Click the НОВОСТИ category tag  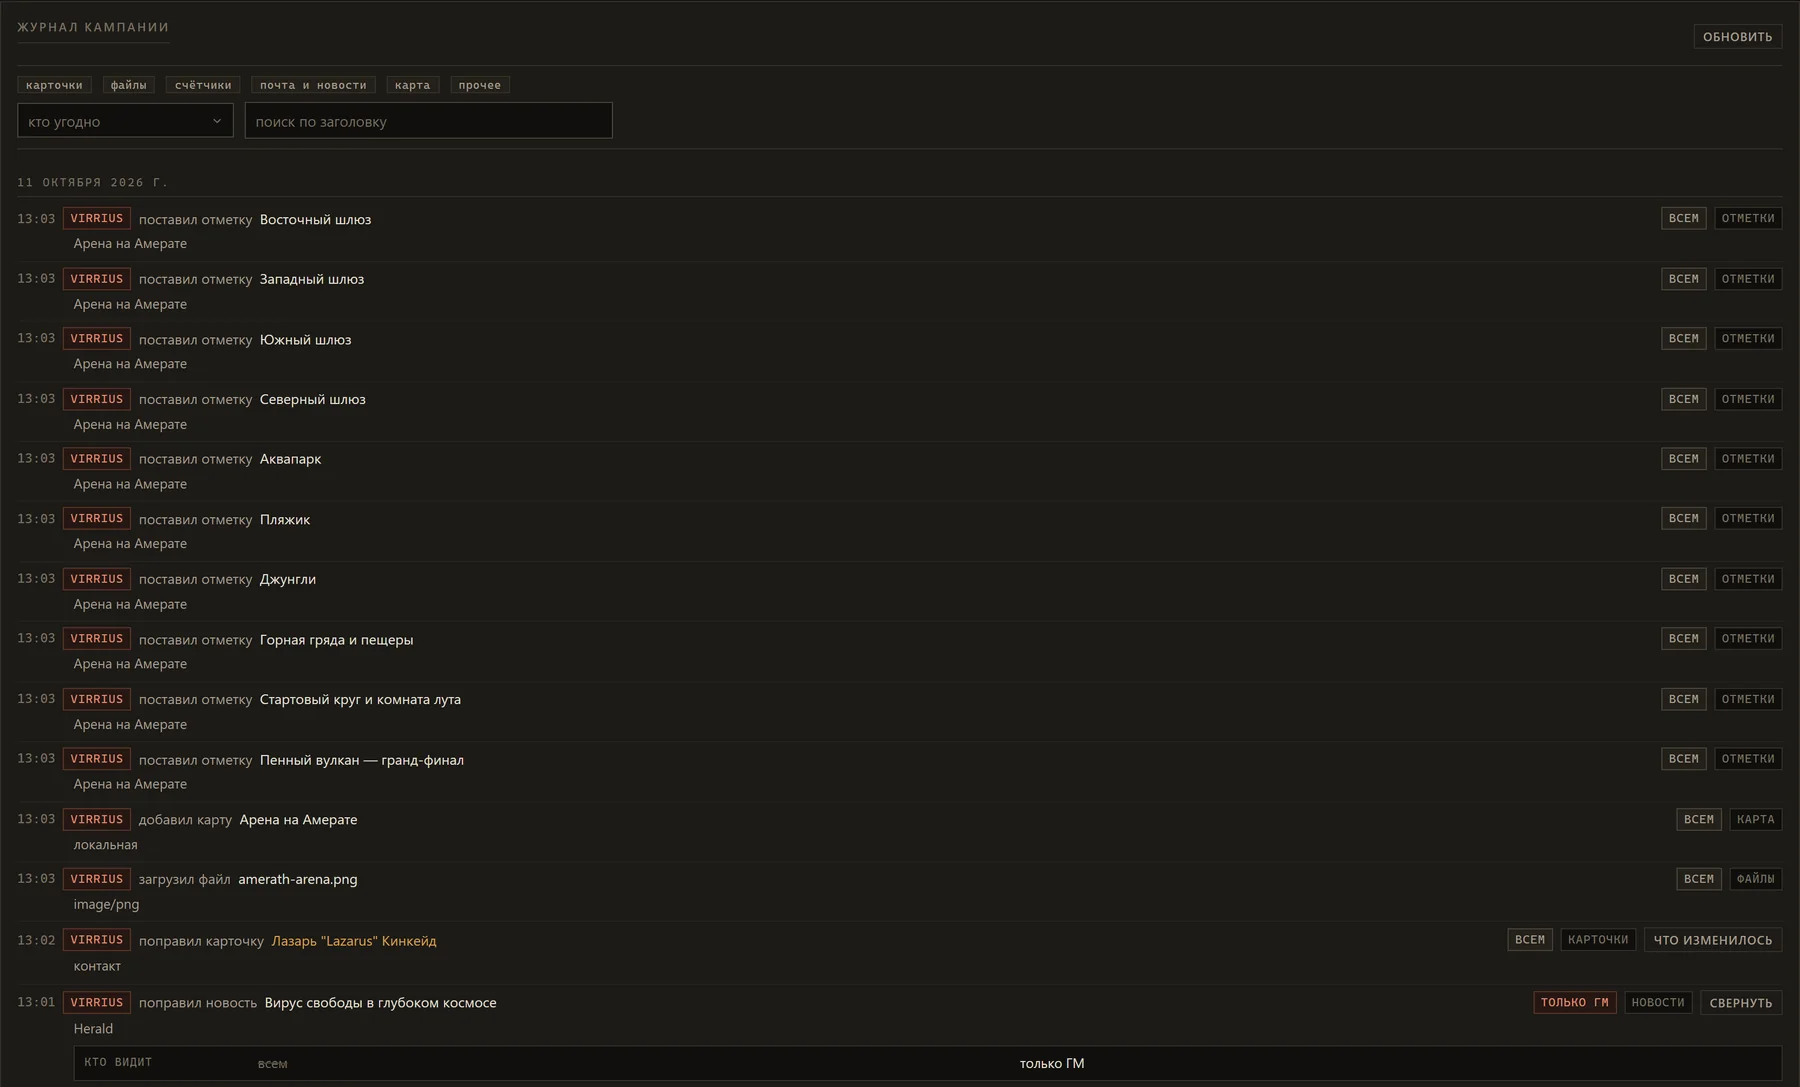pos(1657,1002)
